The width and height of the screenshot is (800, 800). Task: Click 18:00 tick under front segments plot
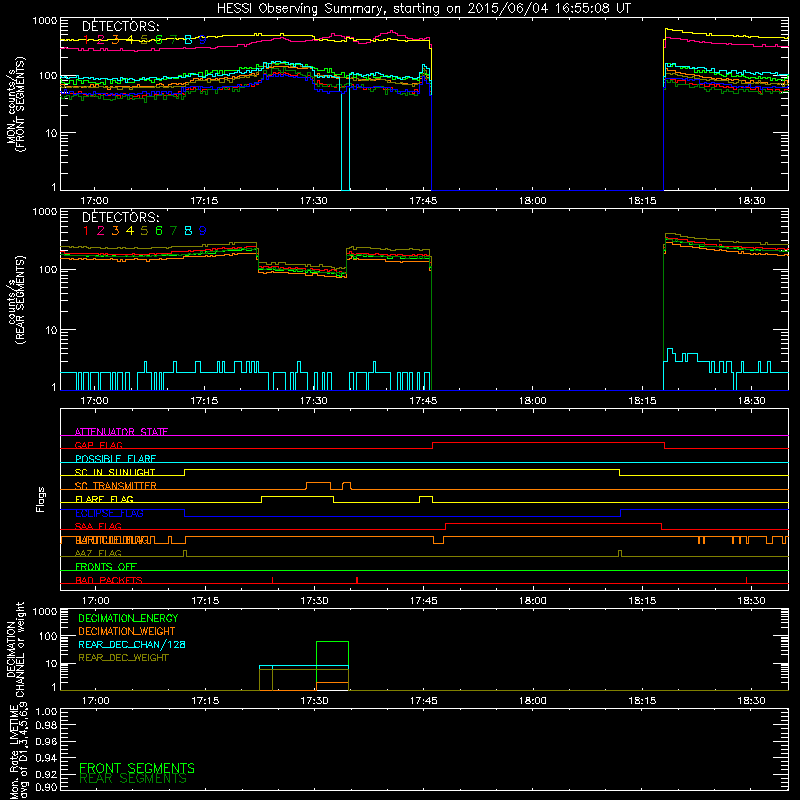(533, 201)
